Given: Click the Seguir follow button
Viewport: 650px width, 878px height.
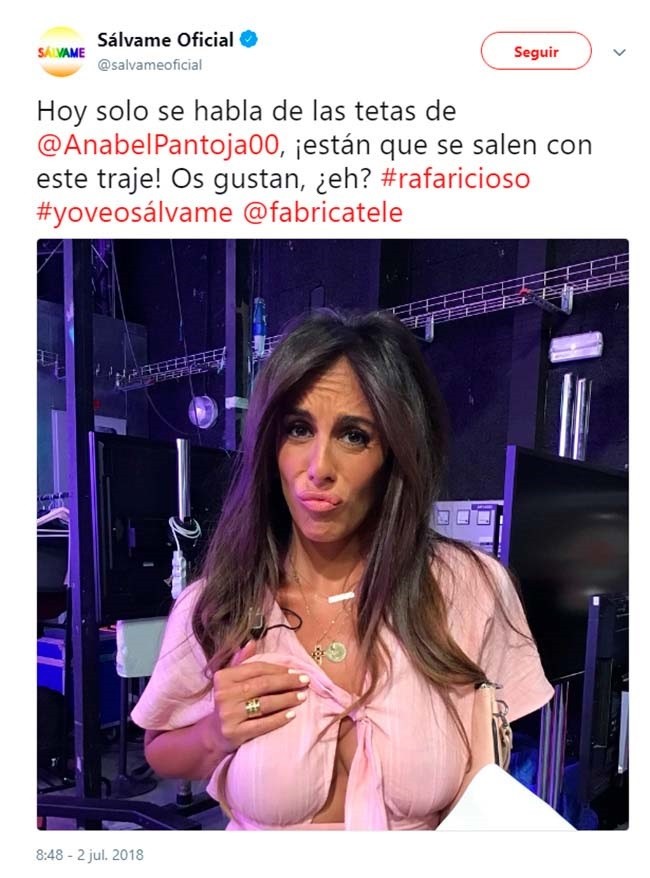Looking at the screenshot, I should pyautogui.click(x=536, y=51).
